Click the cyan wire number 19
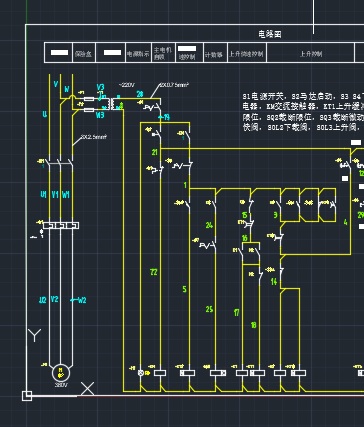Viewport: 364px width, 427px height. coord(166,117)
